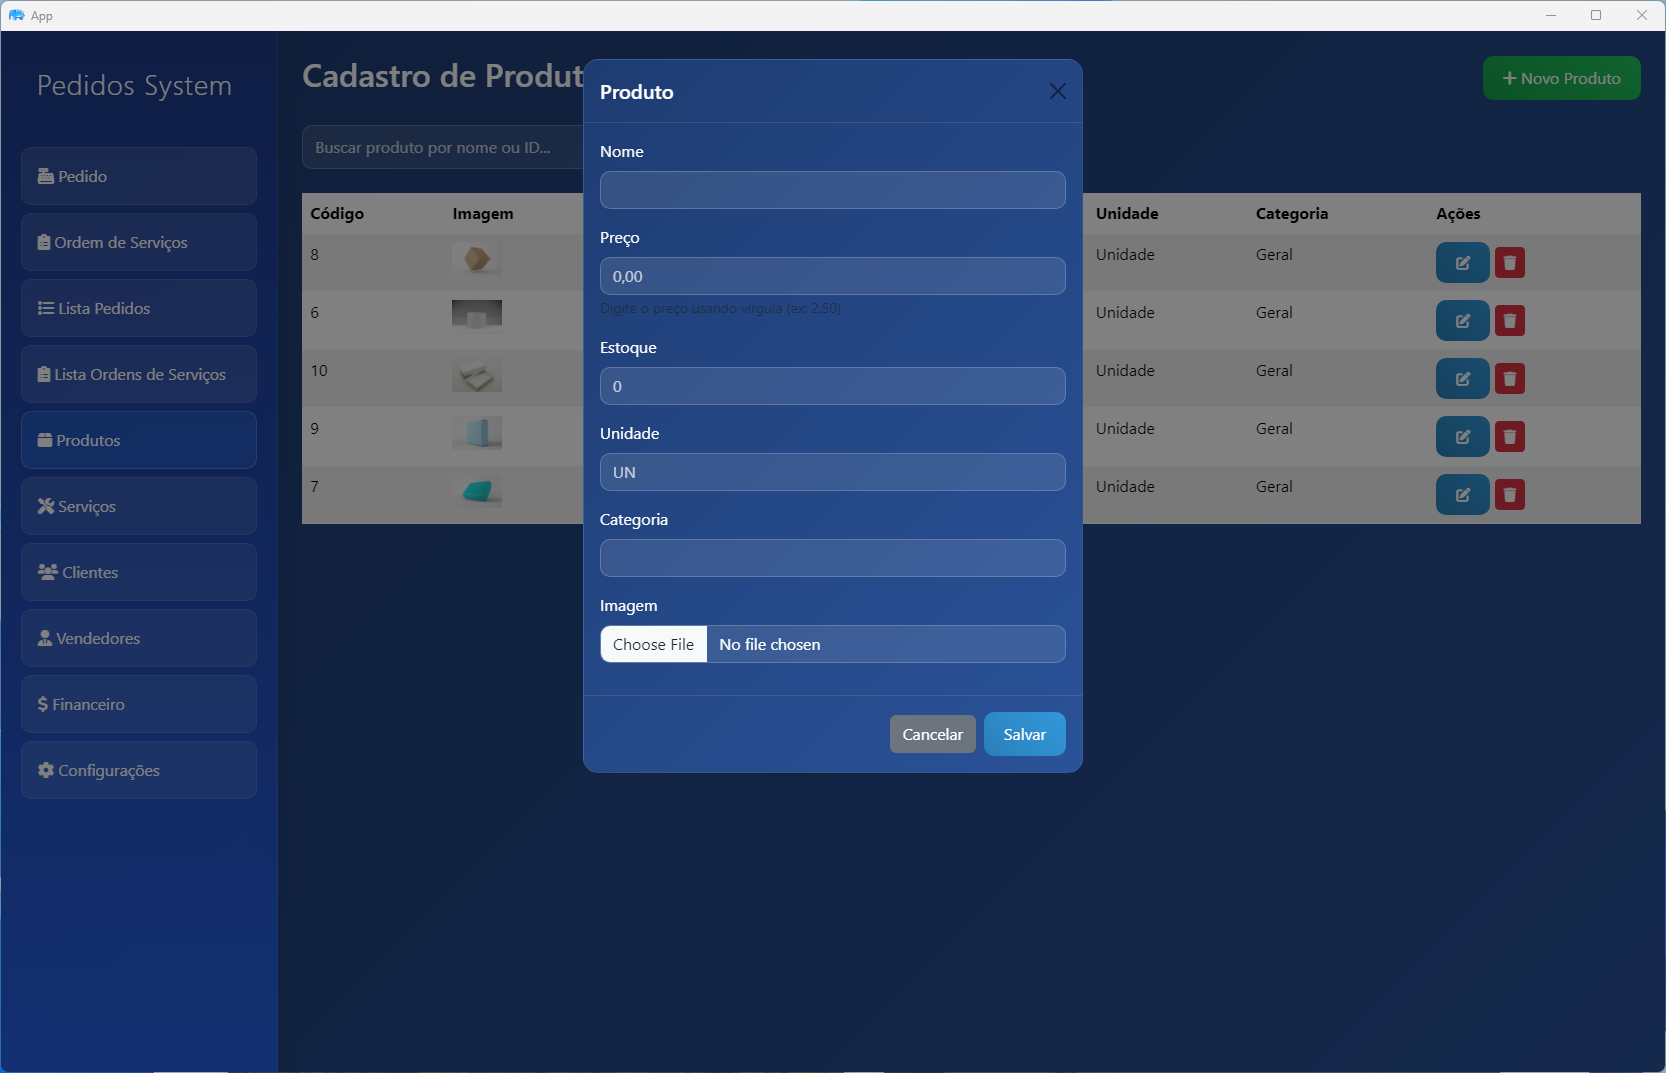
Task: Delete product 7 using red trash button
Action: 1509,495
